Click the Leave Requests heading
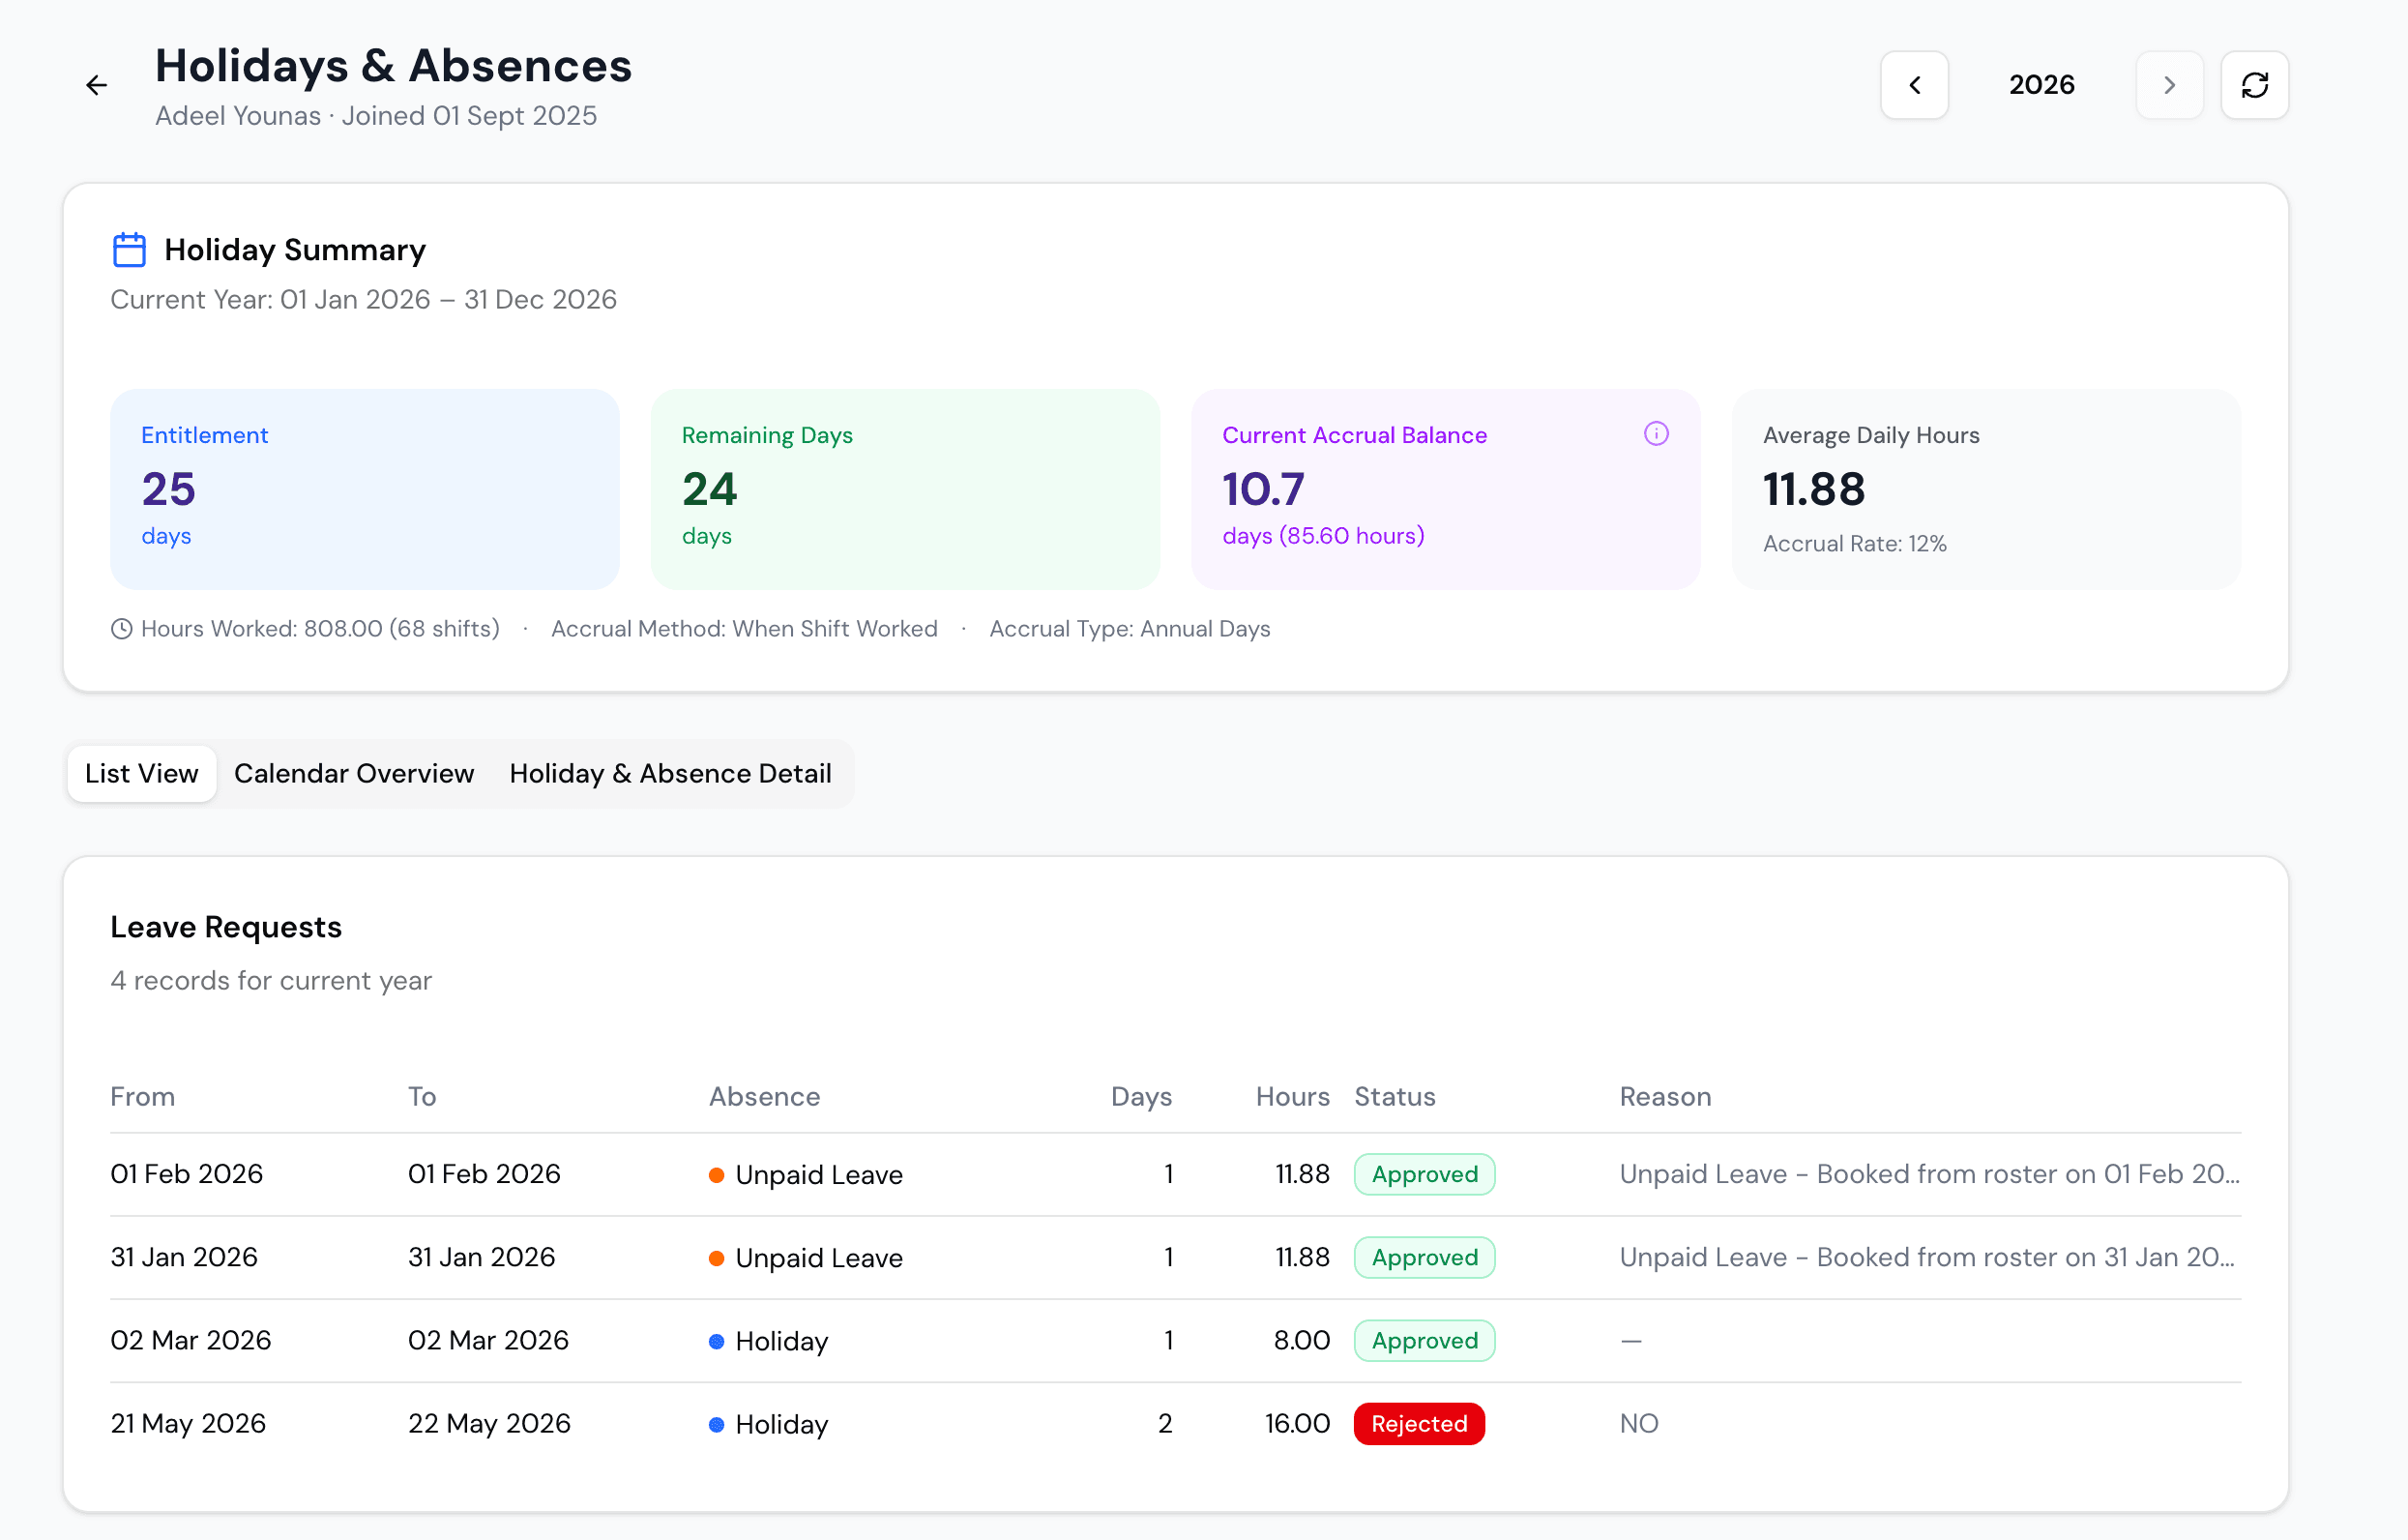Image resolution: width=2408 pixels, height=1540 pixels. (226, 927)
